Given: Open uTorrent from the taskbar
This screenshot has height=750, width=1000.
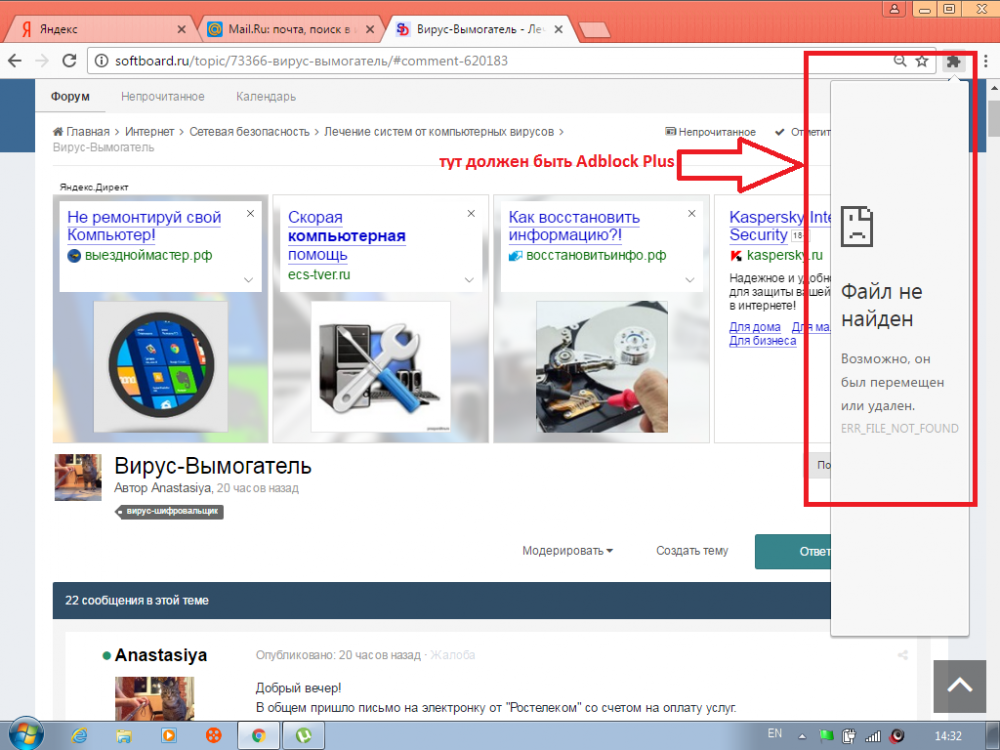Looking at the screenshot, I should coord(302,735).
